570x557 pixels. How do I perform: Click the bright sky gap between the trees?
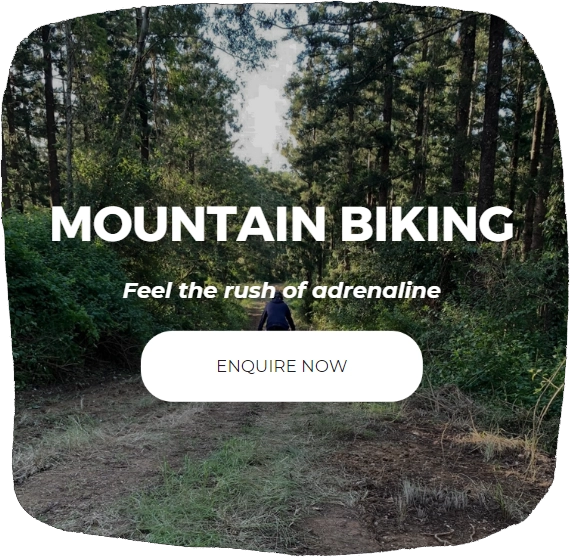click(264, 109)
